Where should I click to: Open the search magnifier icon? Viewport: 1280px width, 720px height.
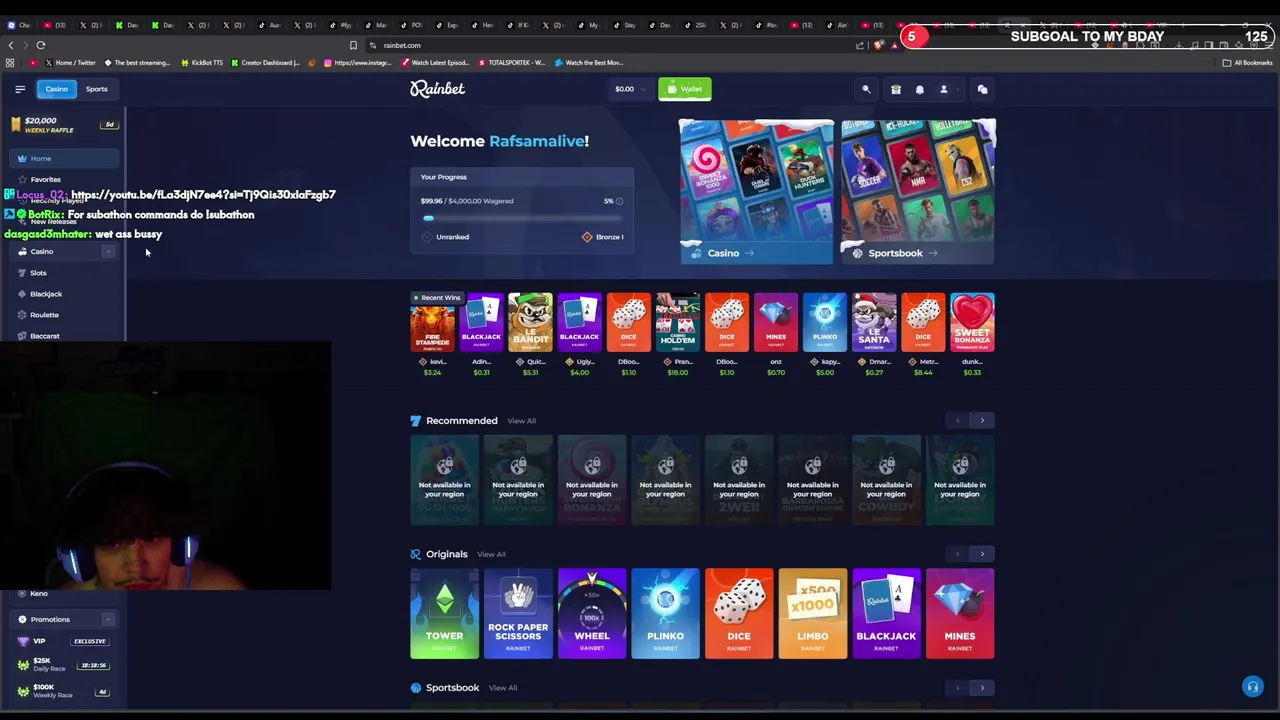coord(866,89)
